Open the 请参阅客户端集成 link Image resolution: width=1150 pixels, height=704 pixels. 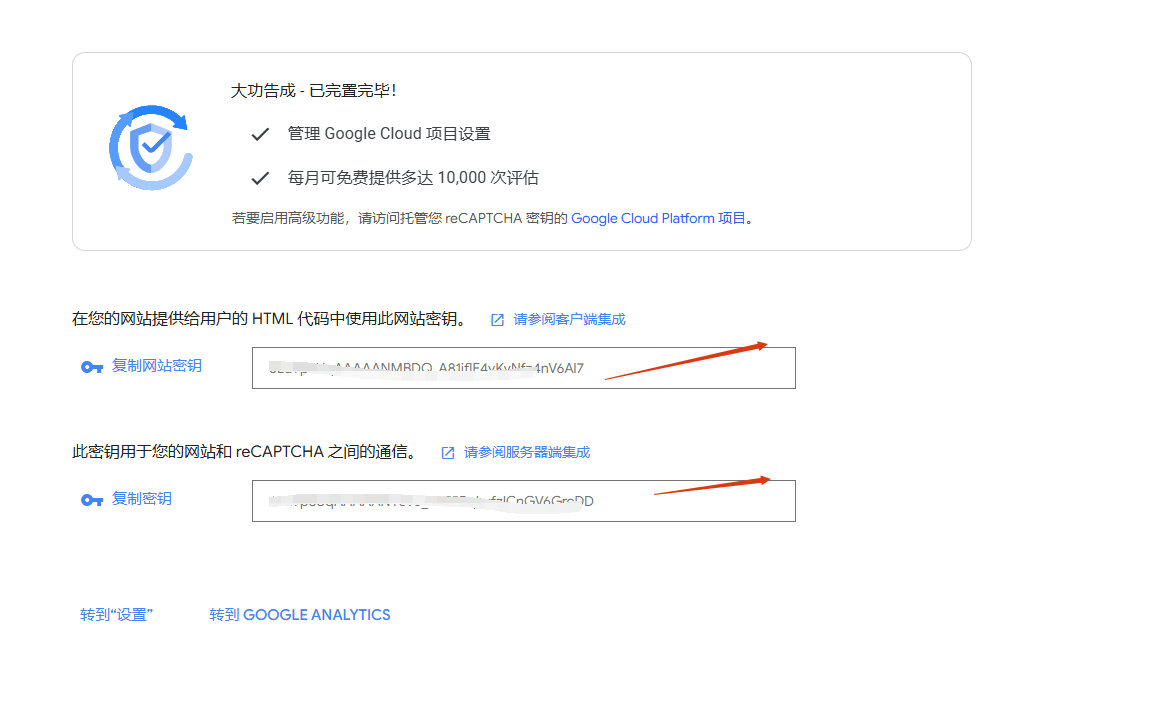click(569, 320)
